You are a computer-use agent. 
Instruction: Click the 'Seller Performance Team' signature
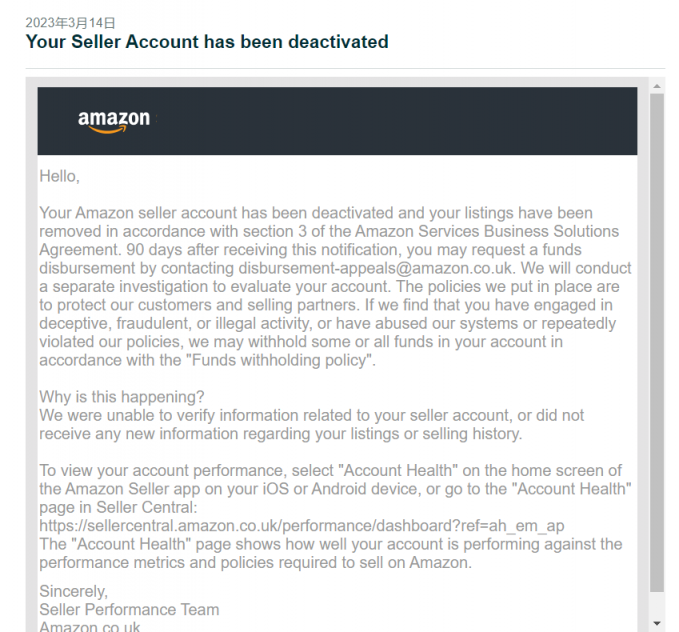tap(129, 609)
